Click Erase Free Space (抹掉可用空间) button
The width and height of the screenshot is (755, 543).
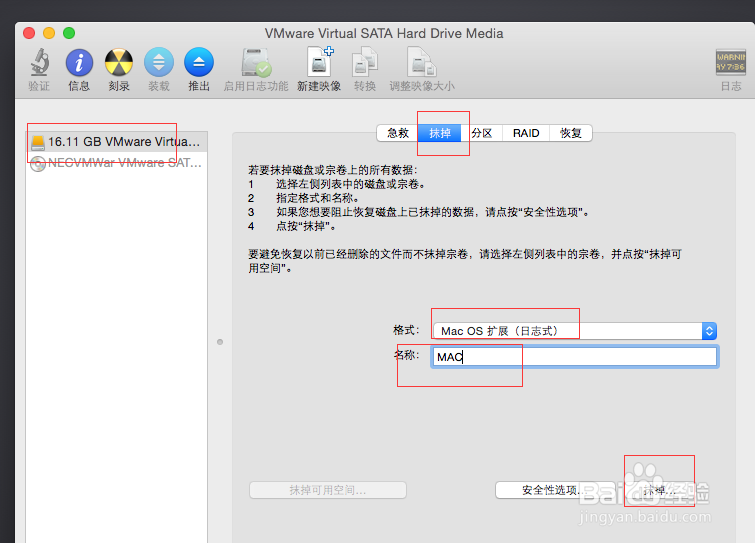(328, 490)
